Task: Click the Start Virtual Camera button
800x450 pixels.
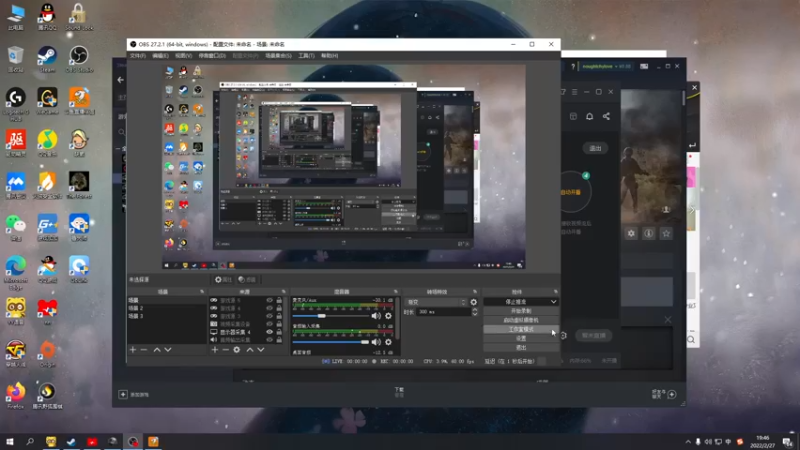Action: pos(521,320)
